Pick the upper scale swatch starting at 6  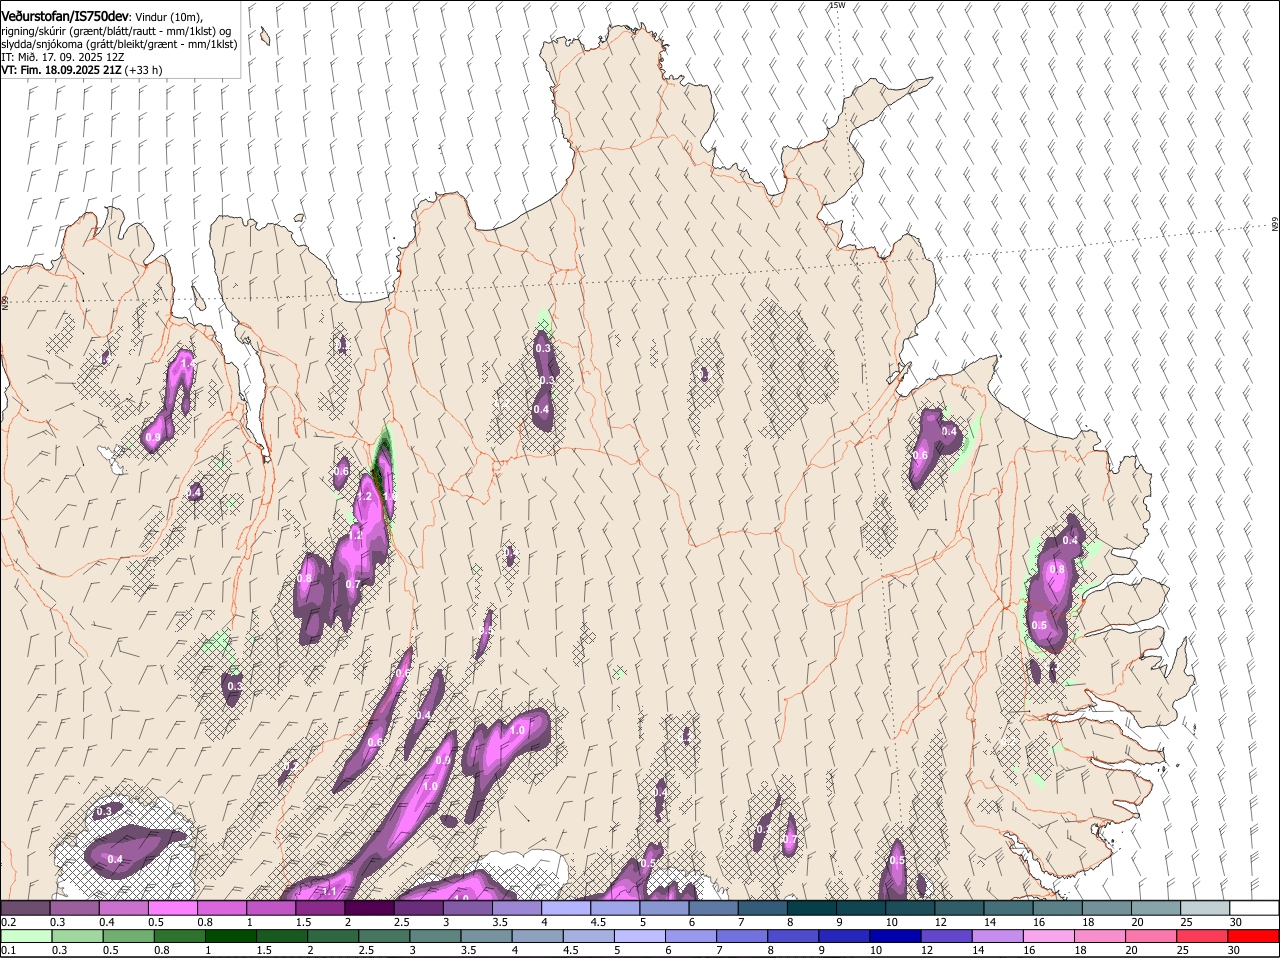(x=713, y=907)
